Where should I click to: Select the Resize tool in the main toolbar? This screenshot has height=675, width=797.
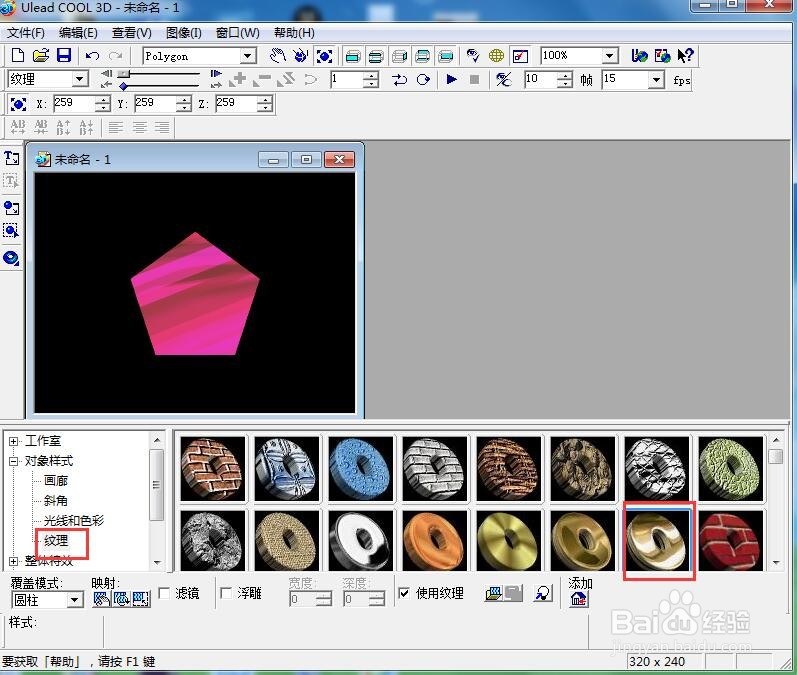tap(324, 56)
